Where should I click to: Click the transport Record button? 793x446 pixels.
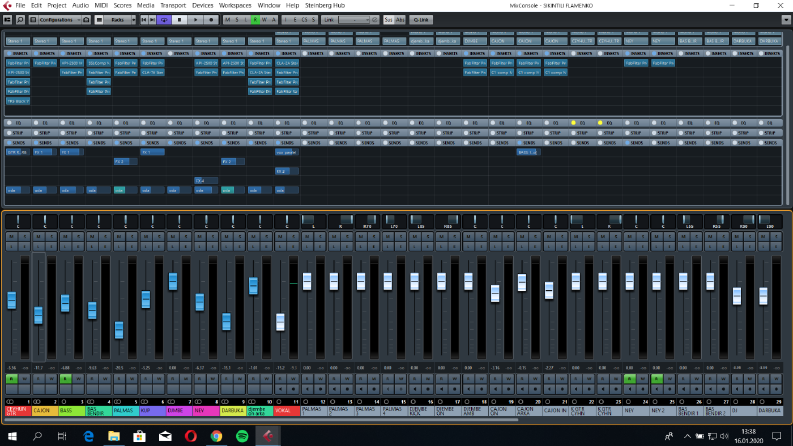[x=211, y=20]
